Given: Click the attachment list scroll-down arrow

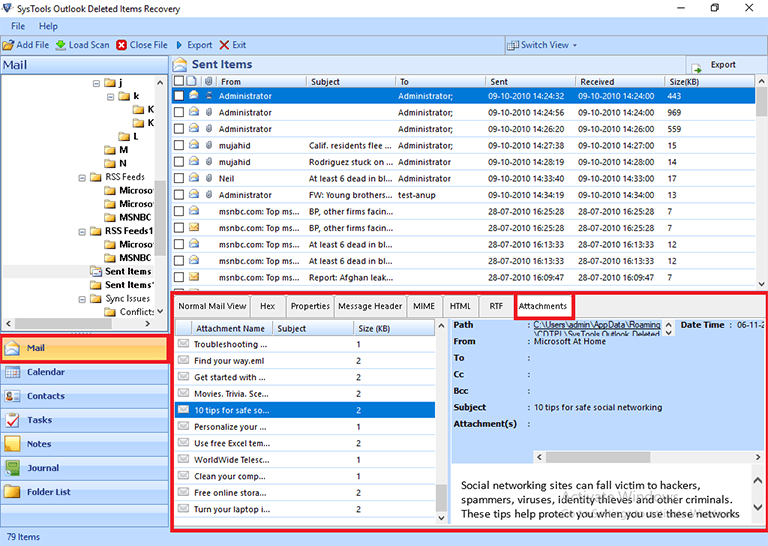Looking at the screenshot, I should tap(441, 518).
